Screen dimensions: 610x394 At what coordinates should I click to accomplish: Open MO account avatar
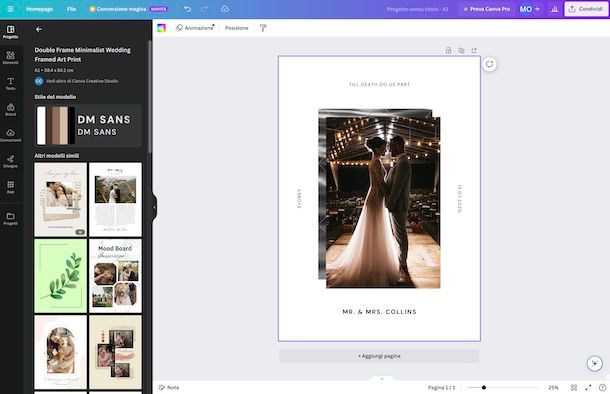point(525,9)
